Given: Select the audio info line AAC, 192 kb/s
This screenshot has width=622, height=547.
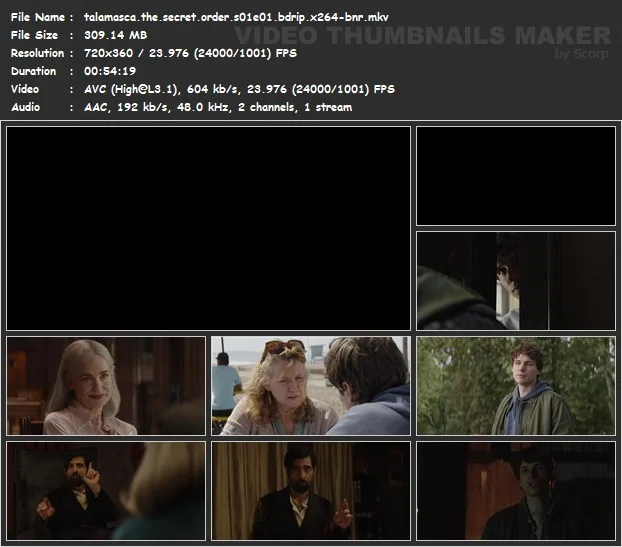Looking at the screenshot, I should (218, 107).
